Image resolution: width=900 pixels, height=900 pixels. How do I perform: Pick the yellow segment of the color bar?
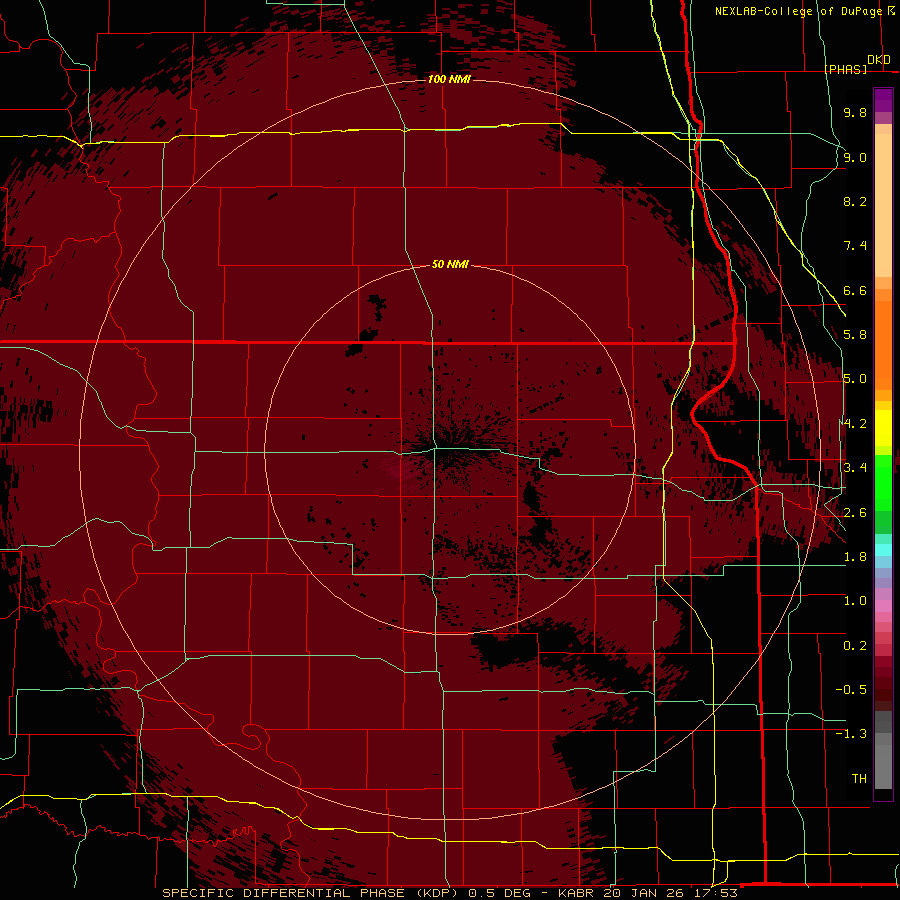[883, 428]
